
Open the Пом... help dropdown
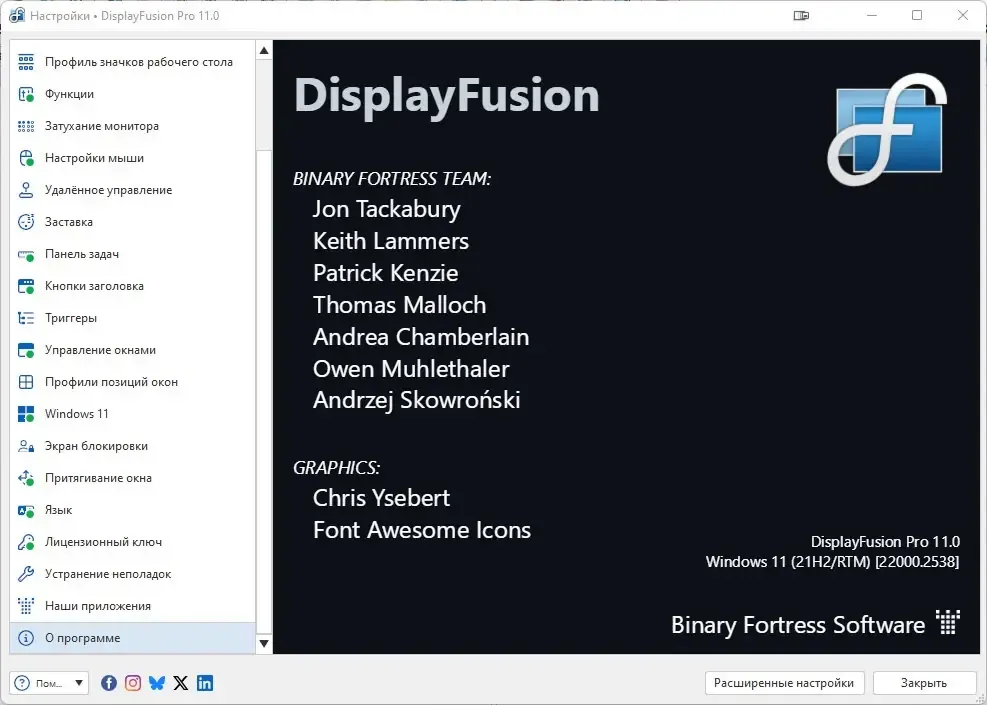click(x=49, y=683)
